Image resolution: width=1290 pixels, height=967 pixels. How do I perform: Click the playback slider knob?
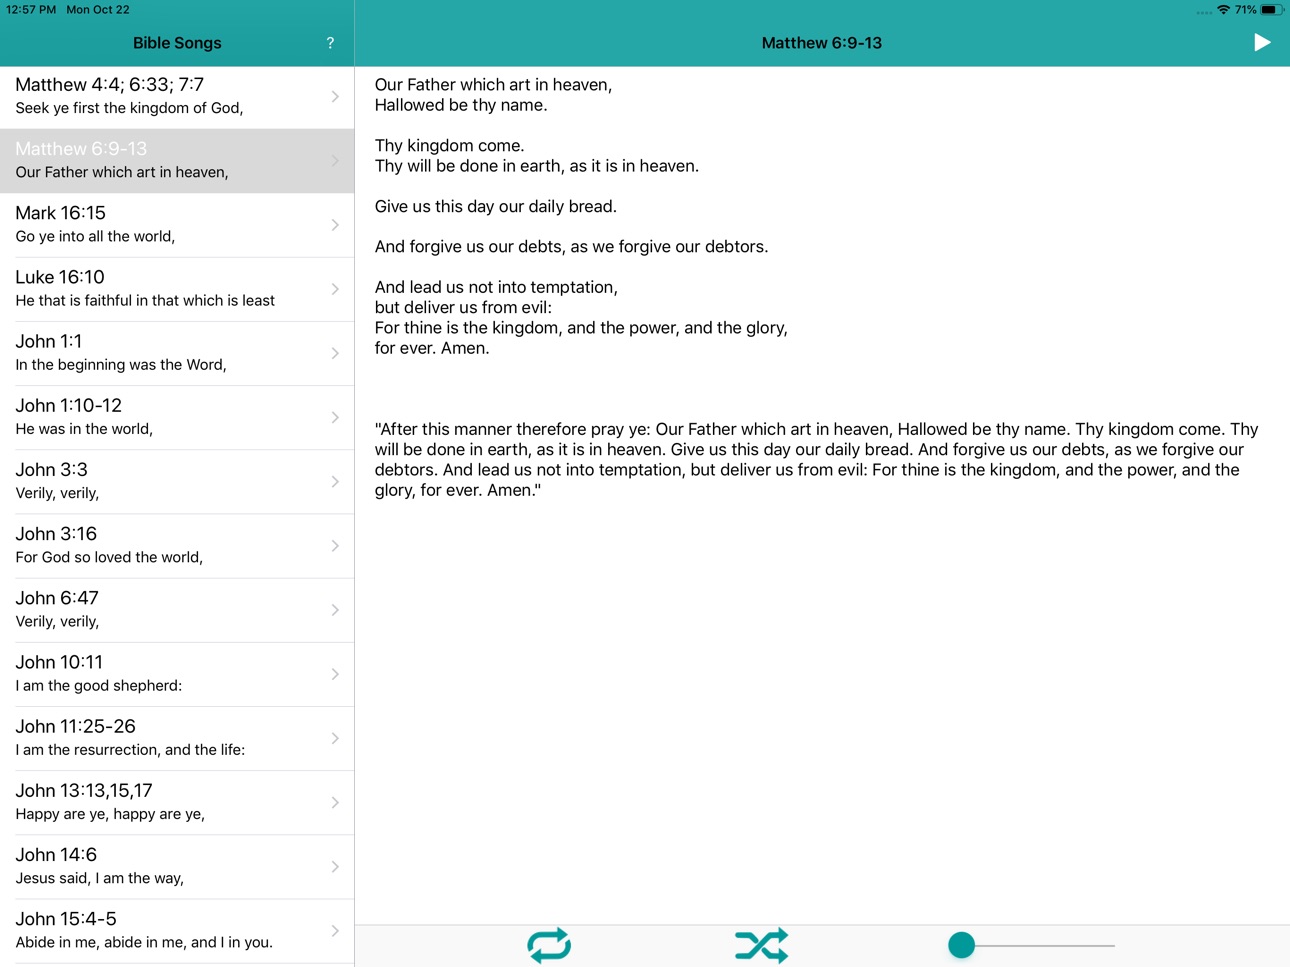[x=961, y=945]
